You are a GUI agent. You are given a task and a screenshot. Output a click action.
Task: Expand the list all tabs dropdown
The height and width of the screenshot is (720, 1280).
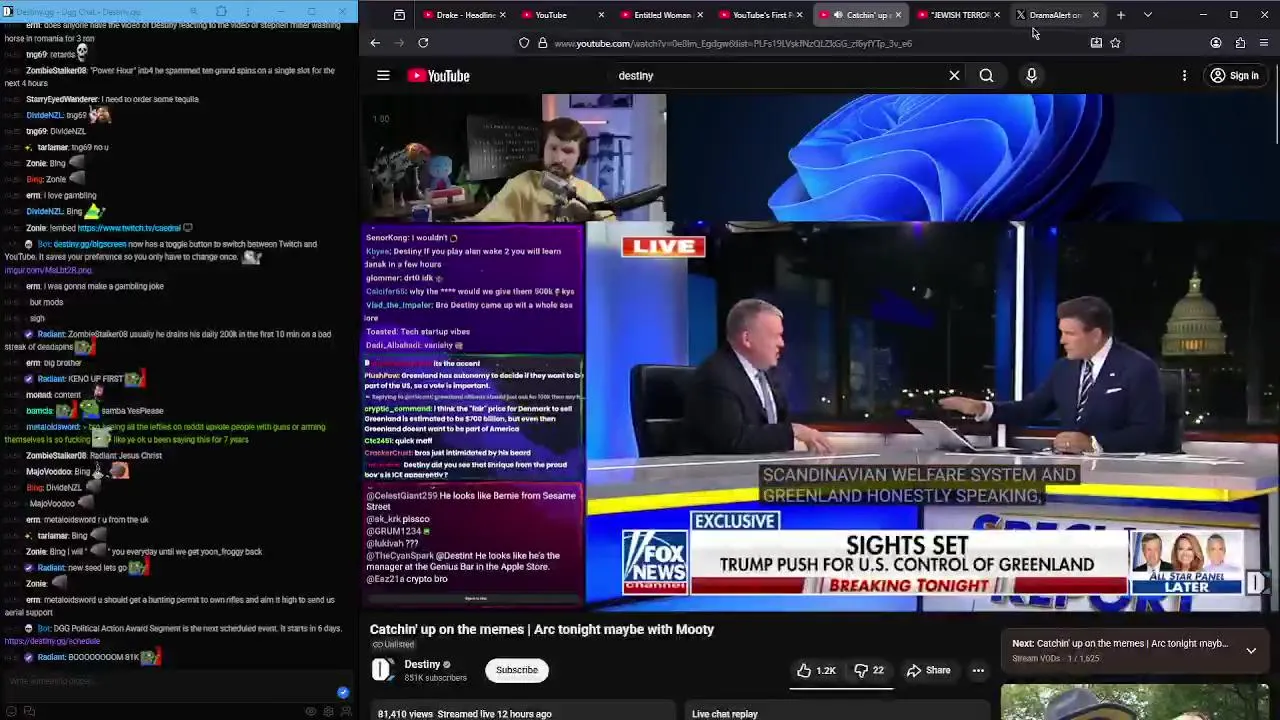(x=1148, y=15)
